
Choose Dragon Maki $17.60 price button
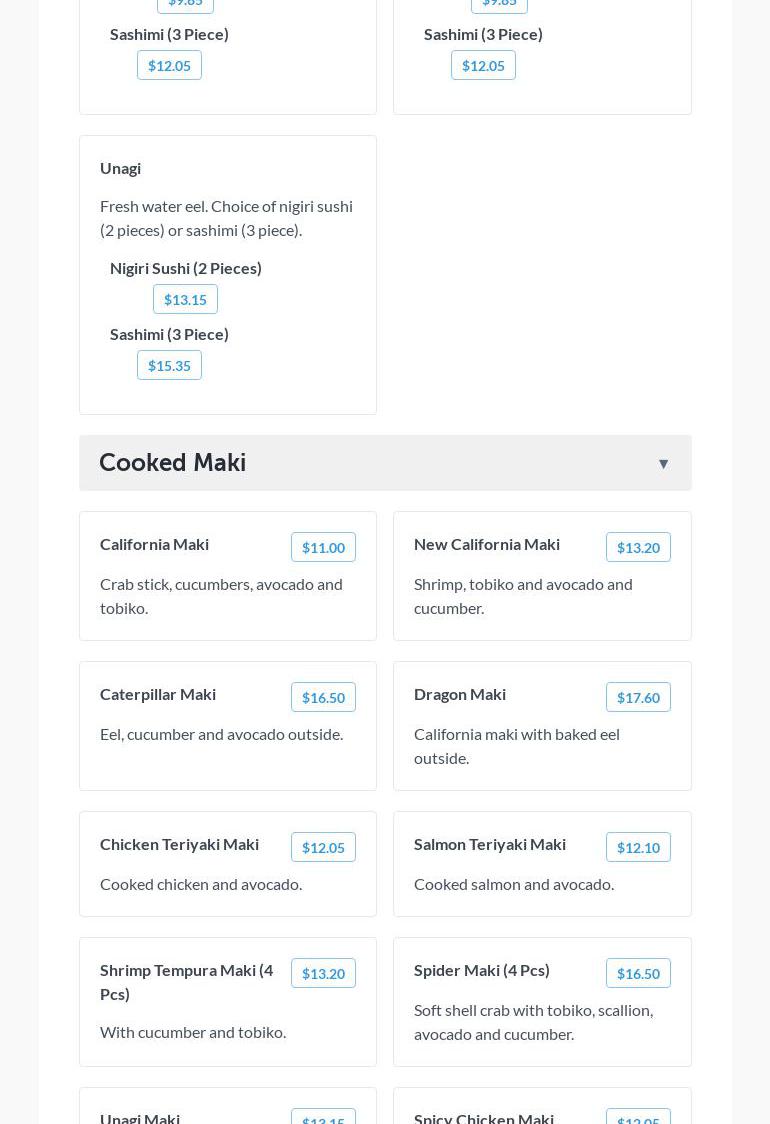click(x=638, y=697)
